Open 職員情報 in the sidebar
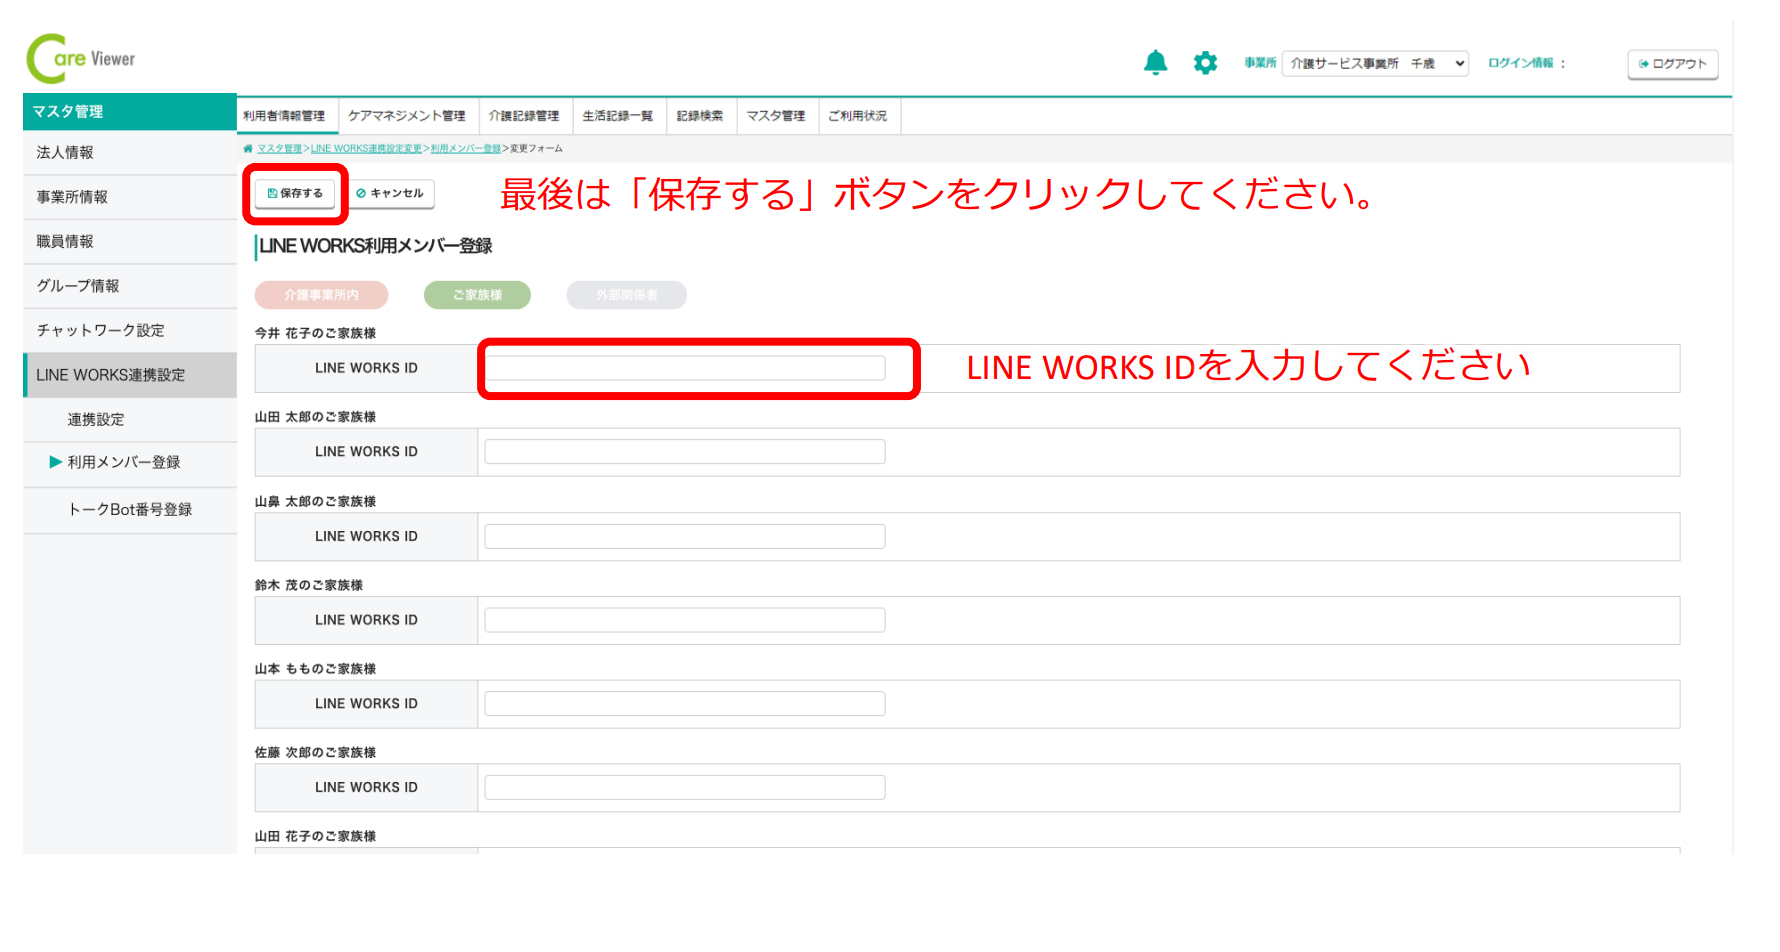This screenshot has height=952, width=1780. pyautogui.click(x=65, y=242)
